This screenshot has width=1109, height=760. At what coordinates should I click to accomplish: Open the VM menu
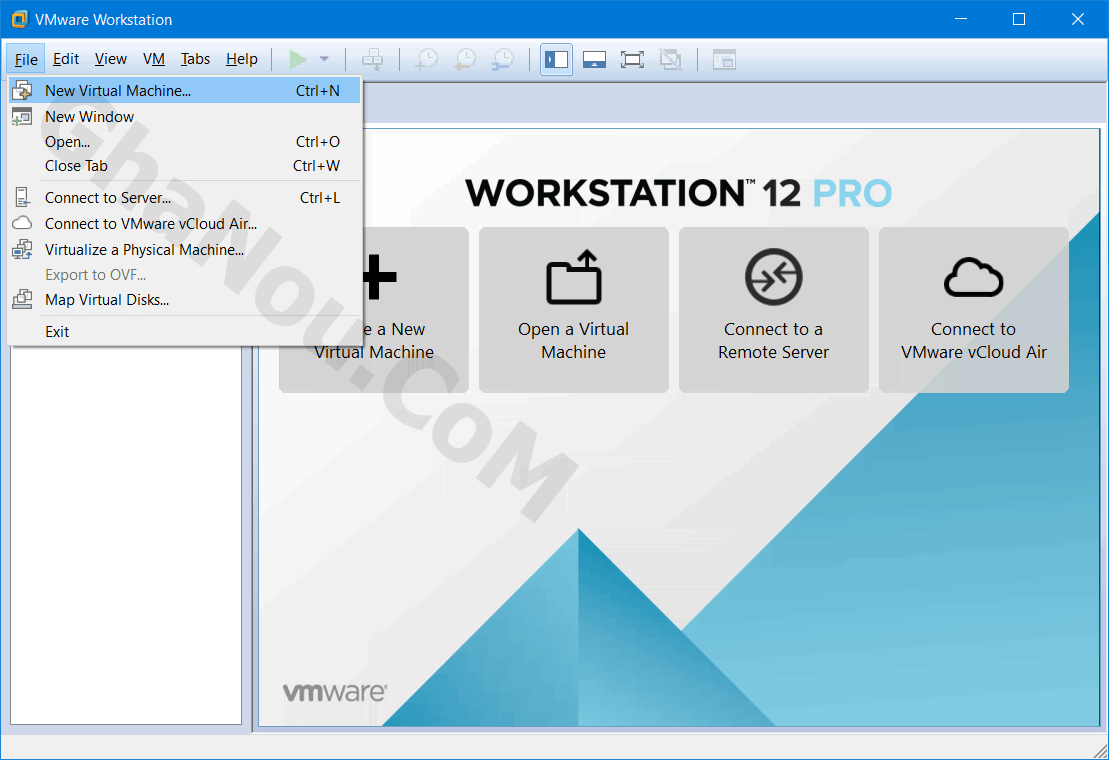pos(153,59)
